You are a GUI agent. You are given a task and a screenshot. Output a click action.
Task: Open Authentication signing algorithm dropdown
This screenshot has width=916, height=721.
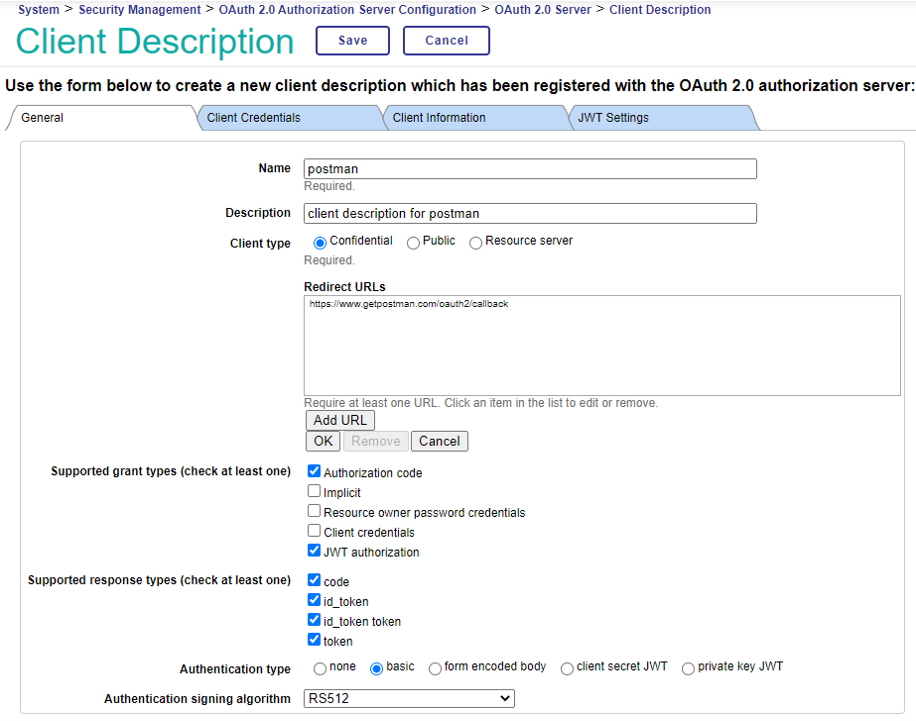coord(409,699)
